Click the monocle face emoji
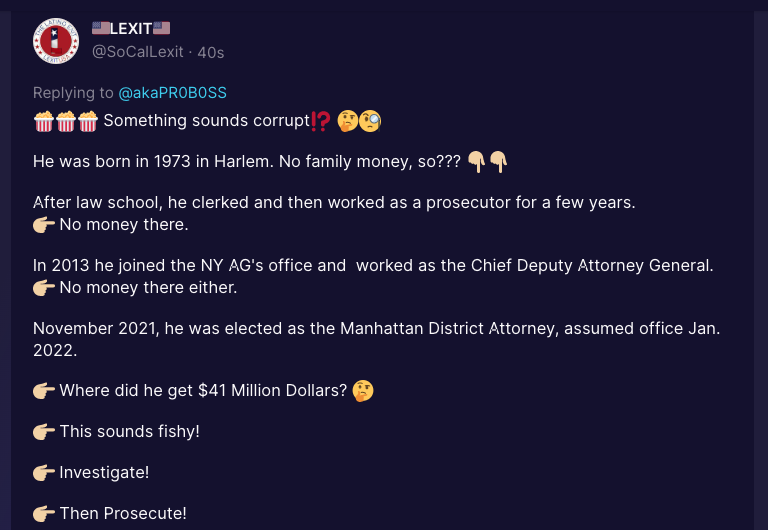This screenshot has width=768, height=530. click(x=370, y=121)
